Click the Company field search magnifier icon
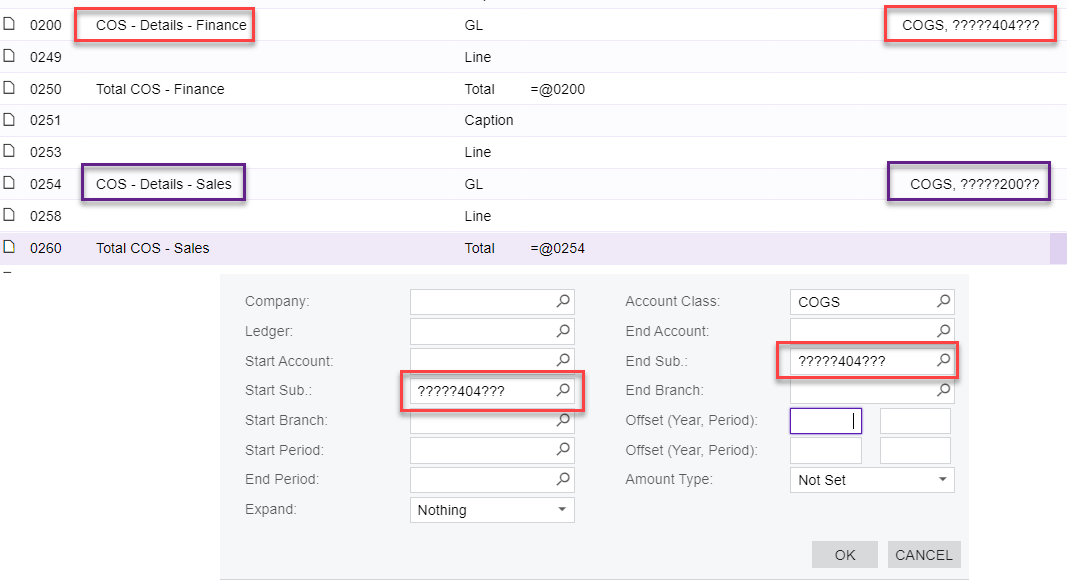Viewport: 1067px width, 580px height. 563,301
